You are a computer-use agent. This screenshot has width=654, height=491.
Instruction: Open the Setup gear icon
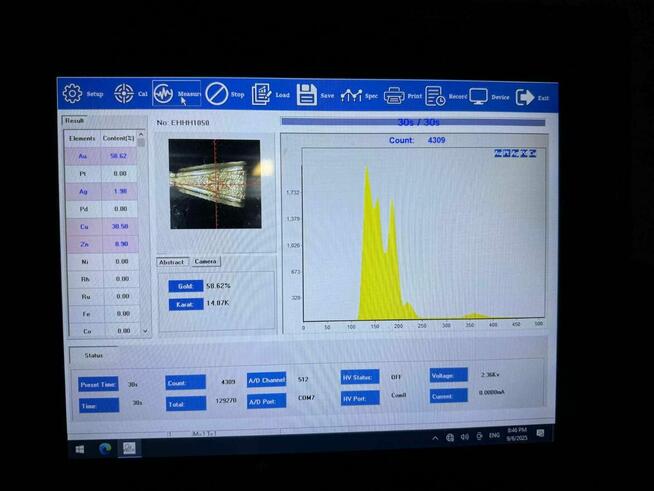tap(73, 93)
